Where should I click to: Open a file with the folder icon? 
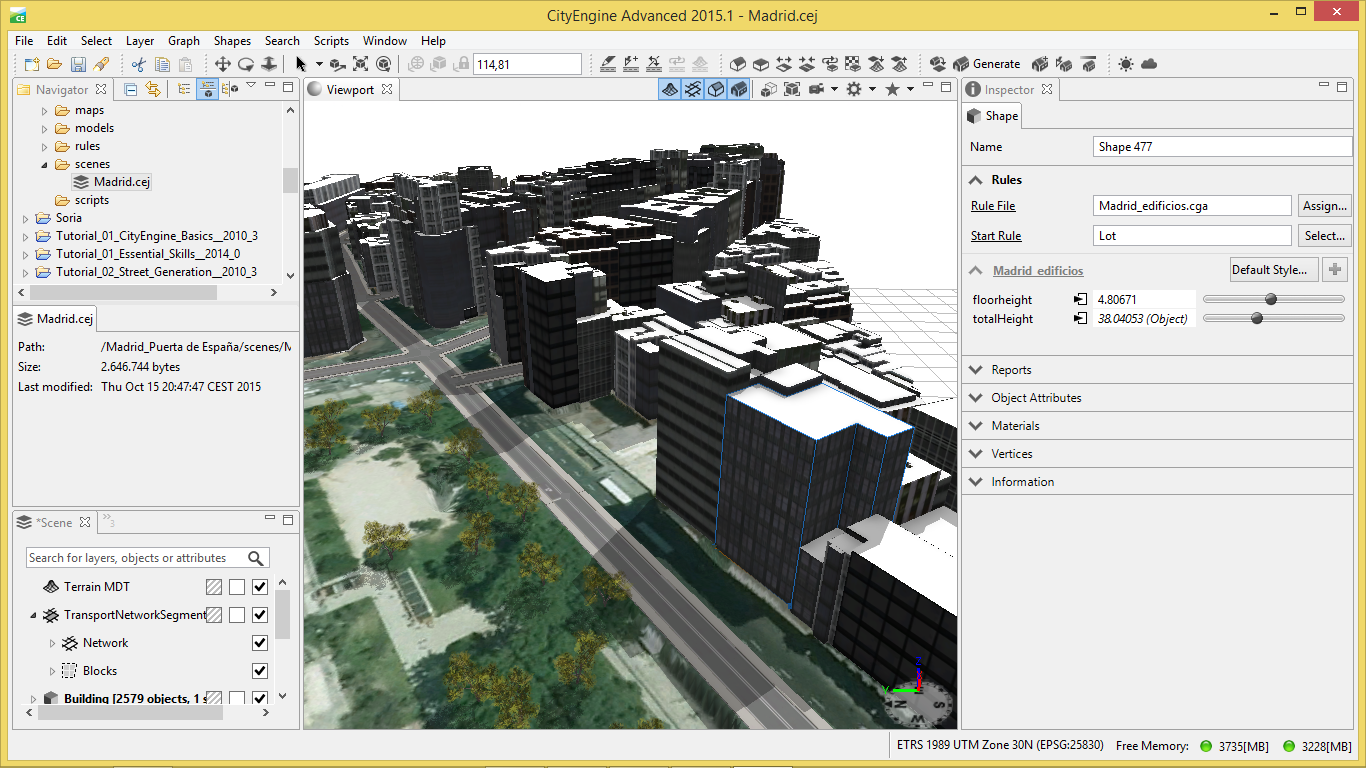54,64
